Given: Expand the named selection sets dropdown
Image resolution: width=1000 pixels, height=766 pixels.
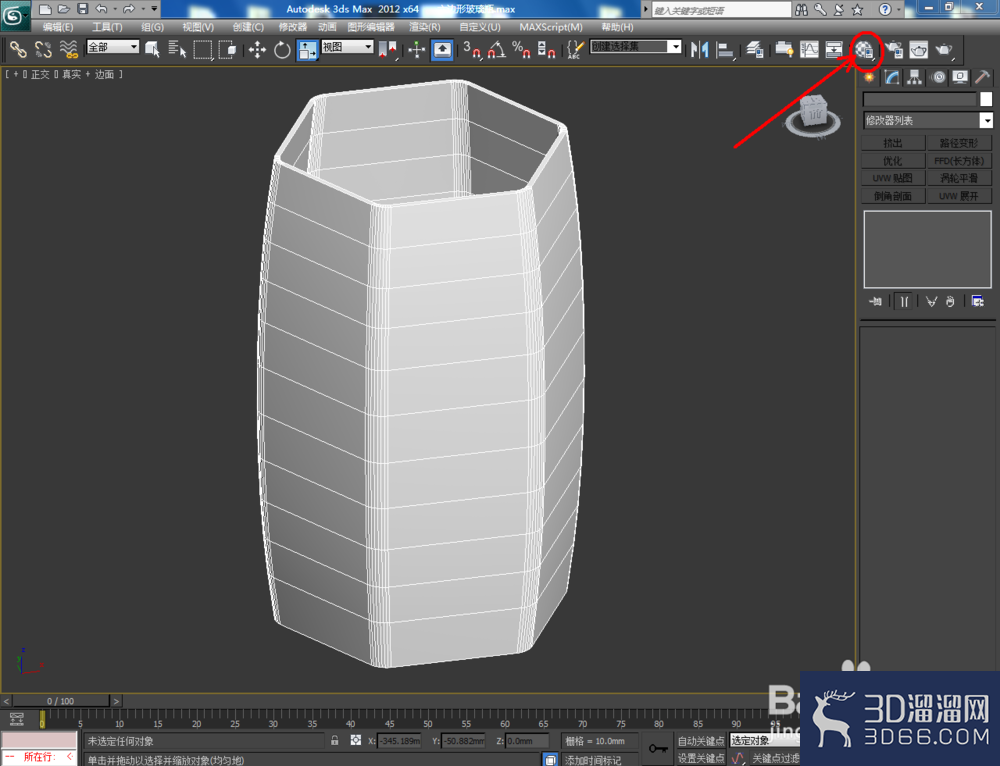Looking at the screenshot, I should (x=675, y=47).
